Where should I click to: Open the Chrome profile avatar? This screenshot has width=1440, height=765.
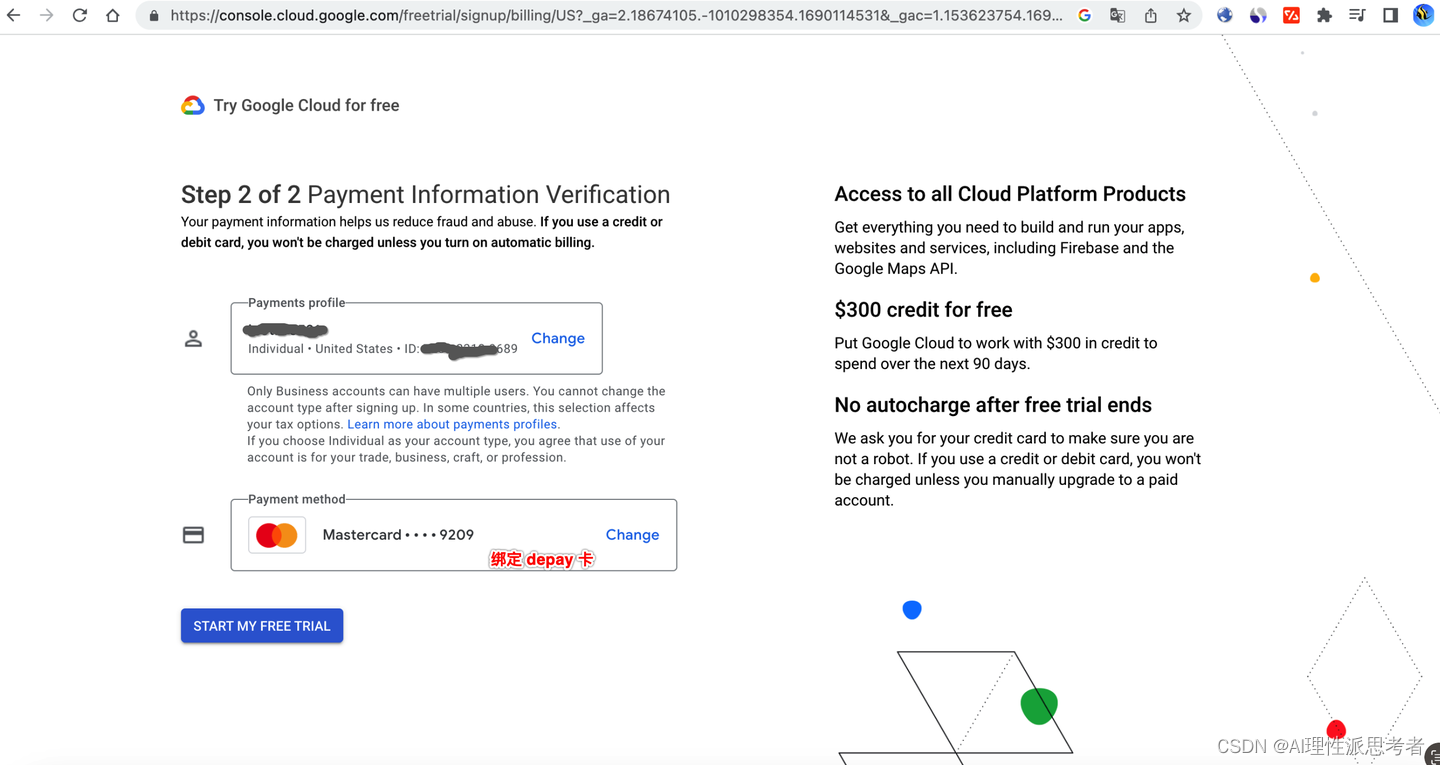pyautogui.click(x=1423, y=16)
